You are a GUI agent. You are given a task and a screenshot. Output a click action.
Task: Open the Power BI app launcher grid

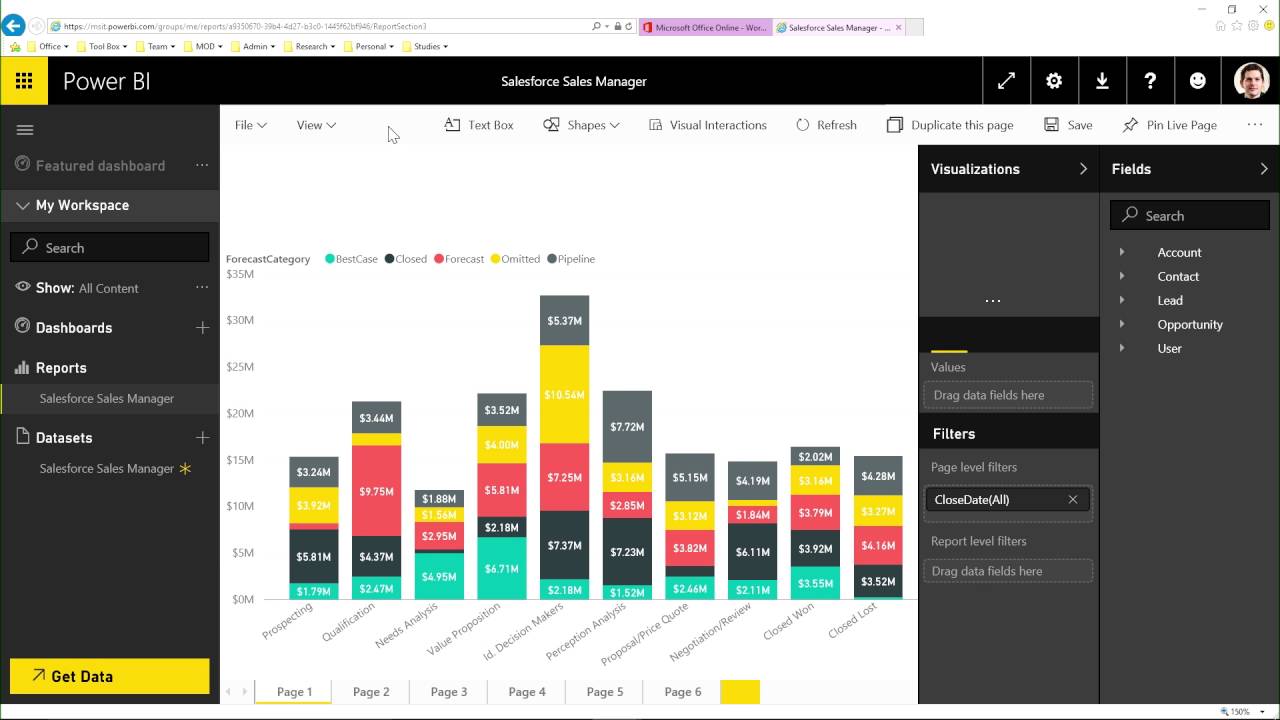pyautogui.click(x=24, y=81)
